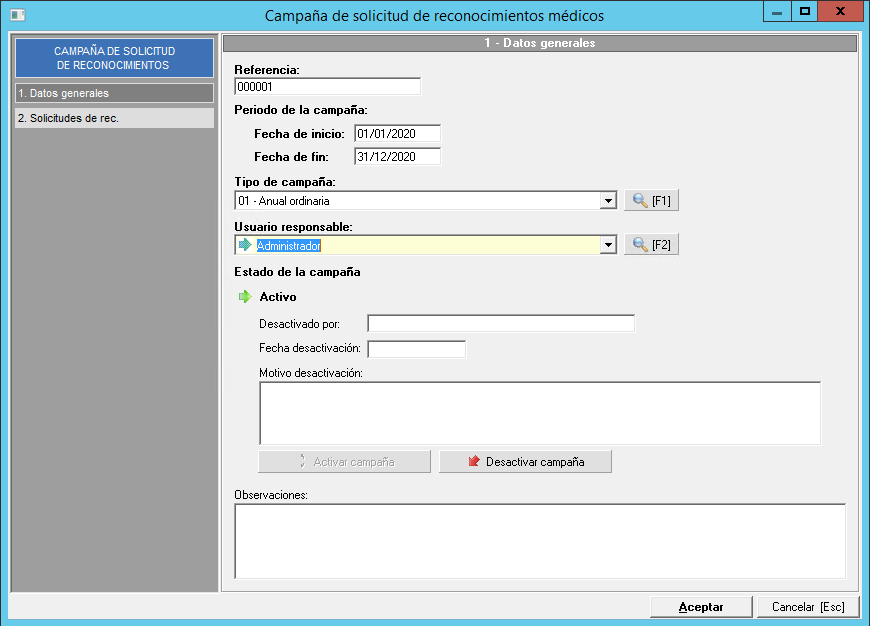Click the Desactivado por text field

click(x=501, y=323)
